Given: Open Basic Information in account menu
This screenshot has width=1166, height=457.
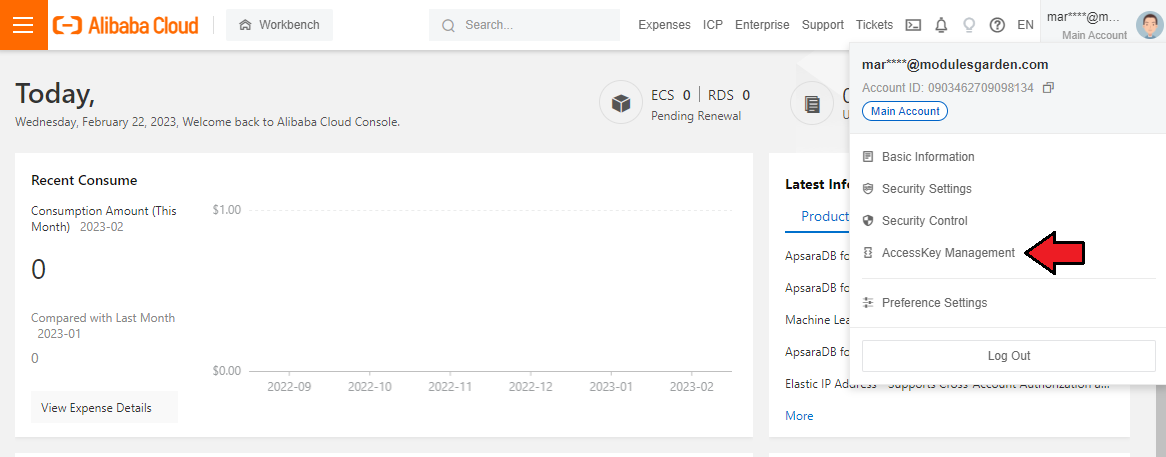Looking at the screenshot, I should click(928, 157).
